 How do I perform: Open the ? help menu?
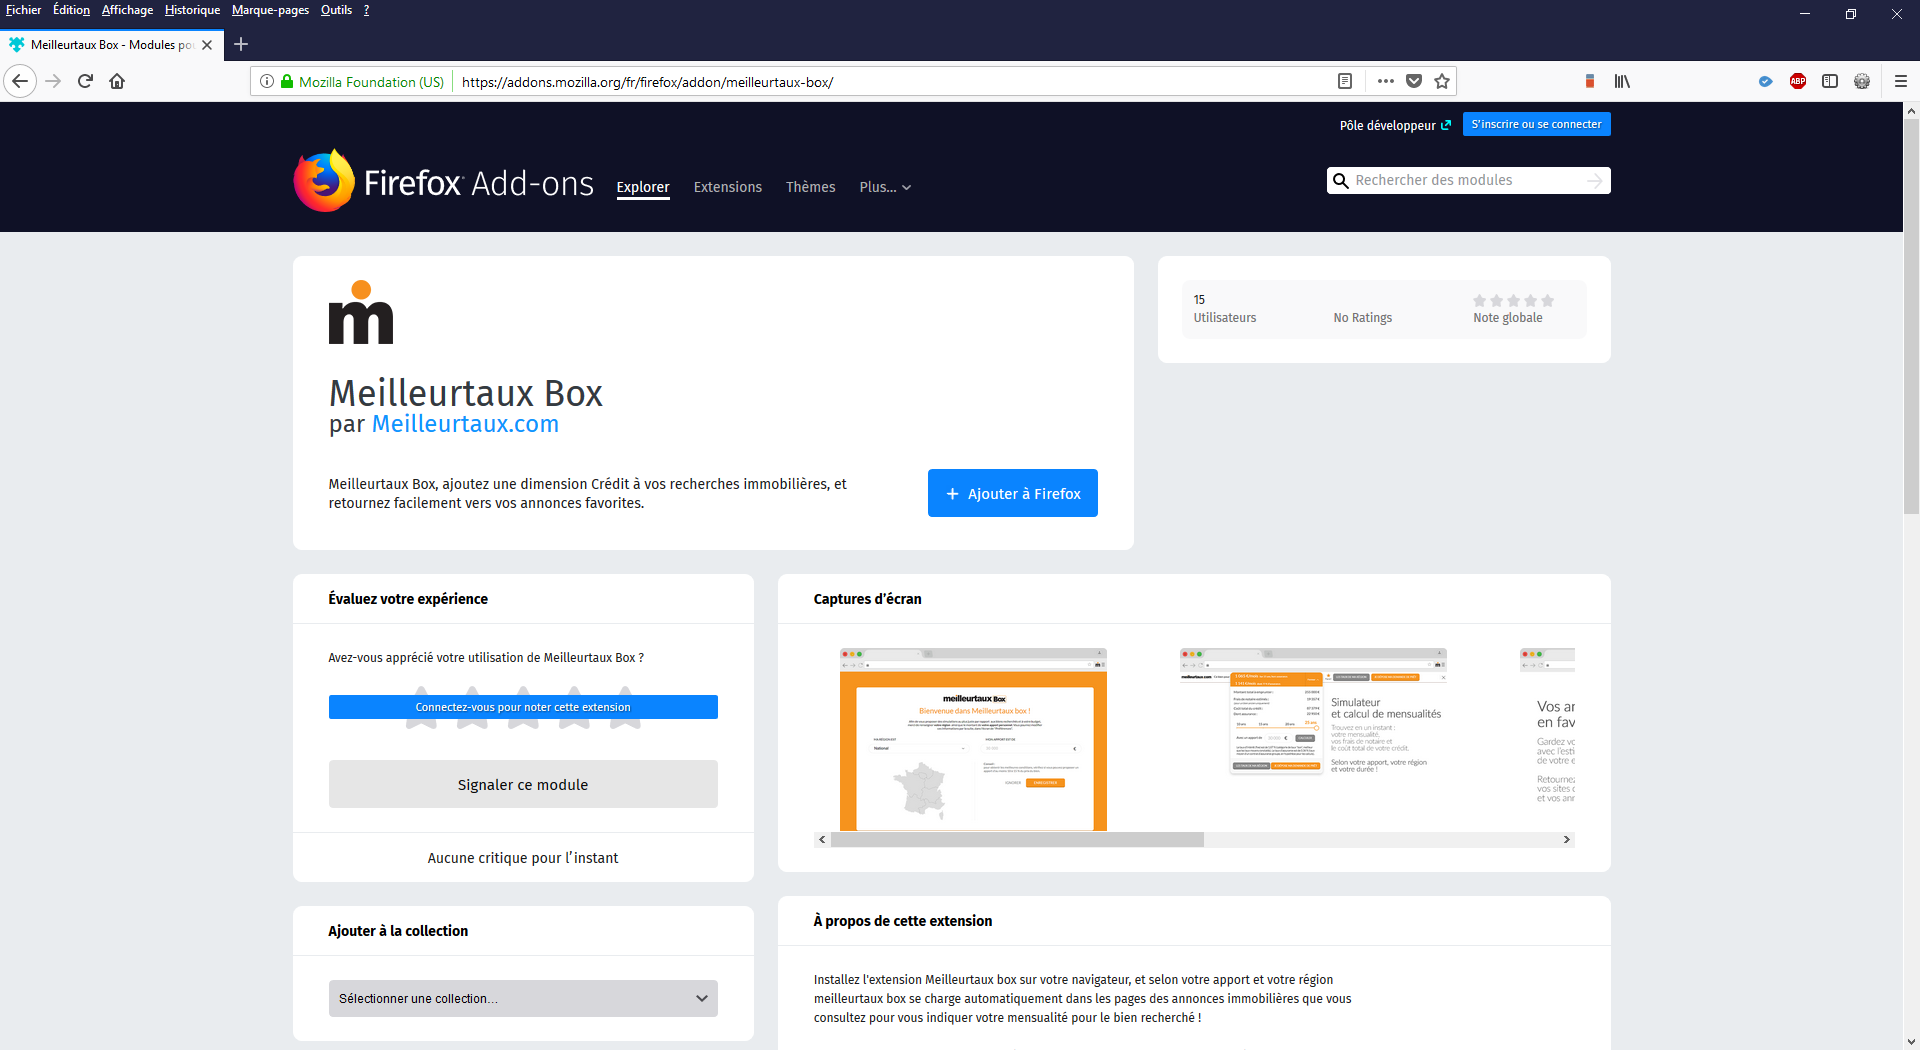pyautogui.click(x=366, y=10)
